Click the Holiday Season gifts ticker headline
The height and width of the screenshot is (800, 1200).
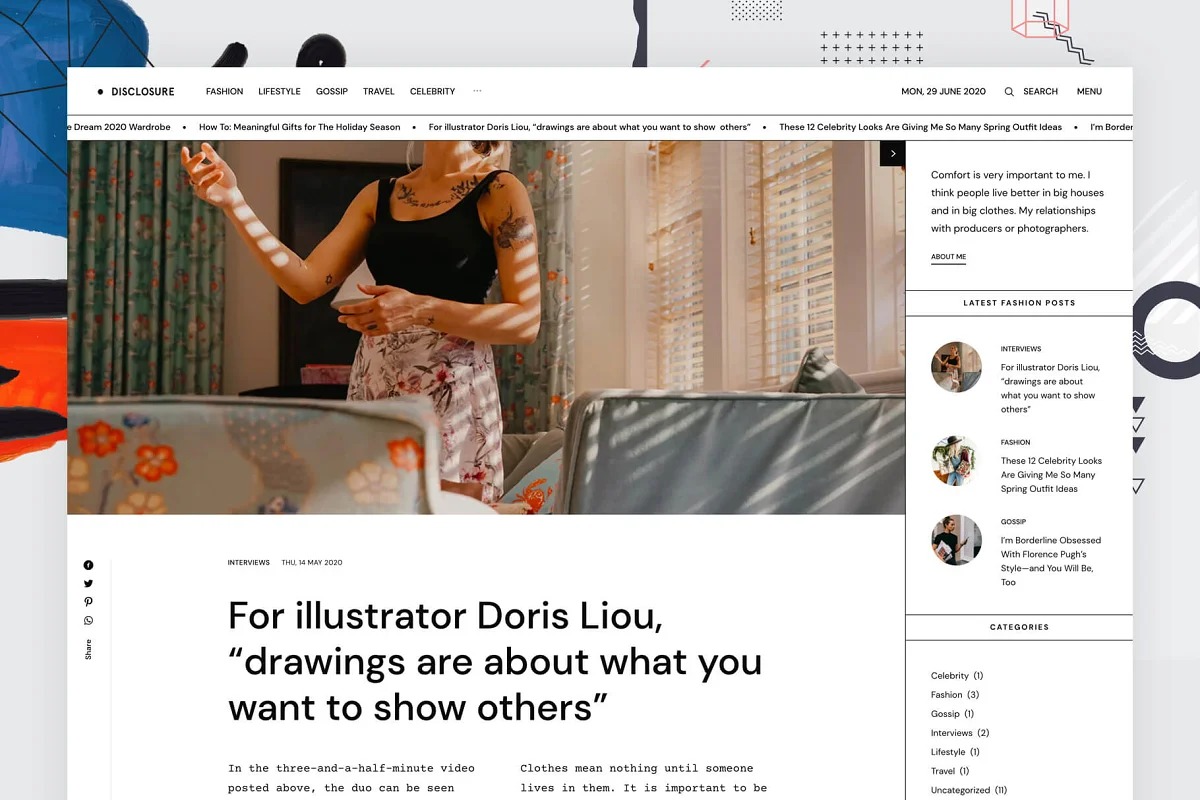pos(299,127)
